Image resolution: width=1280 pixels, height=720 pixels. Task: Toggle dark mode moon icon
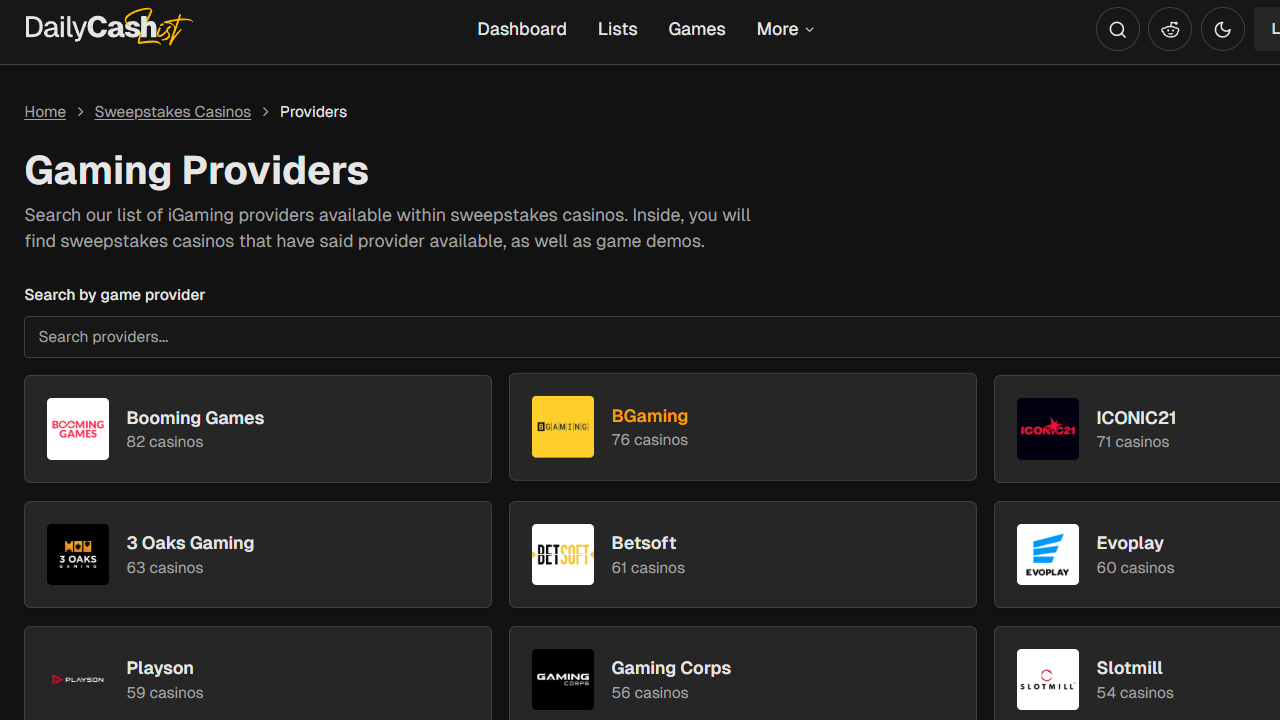coord(1222,30)
